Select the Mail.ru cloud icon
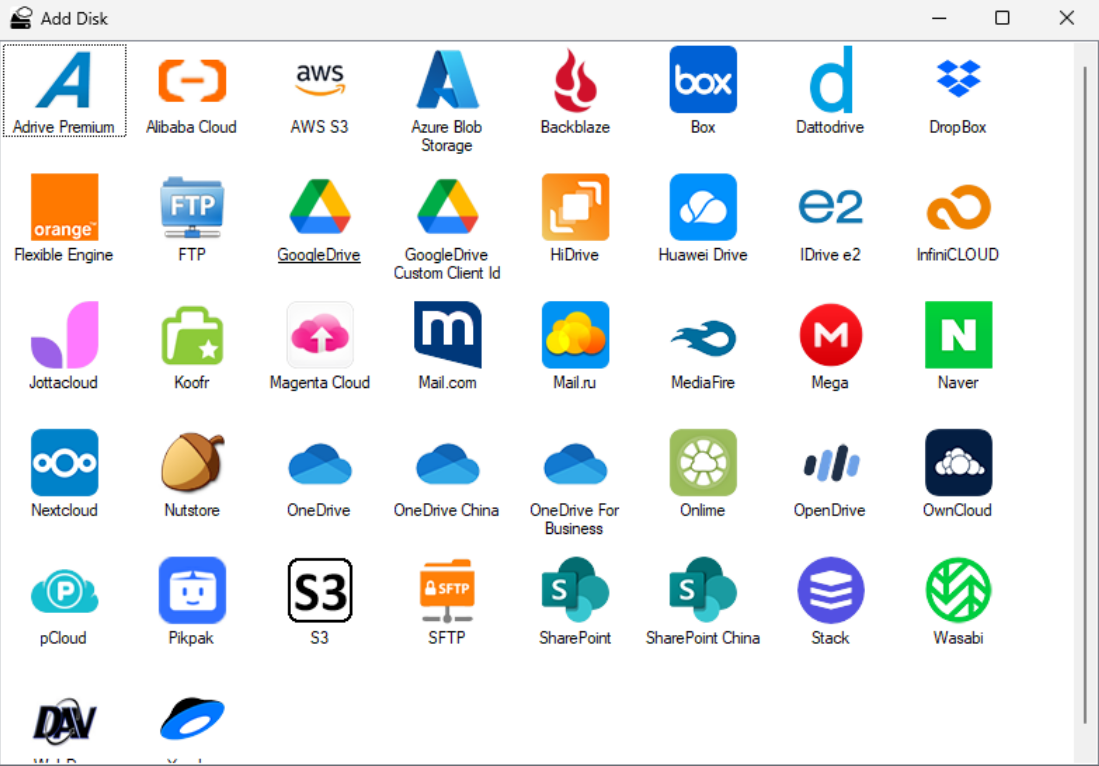Viewport: 1099px width, 766px height. point(575,335)
